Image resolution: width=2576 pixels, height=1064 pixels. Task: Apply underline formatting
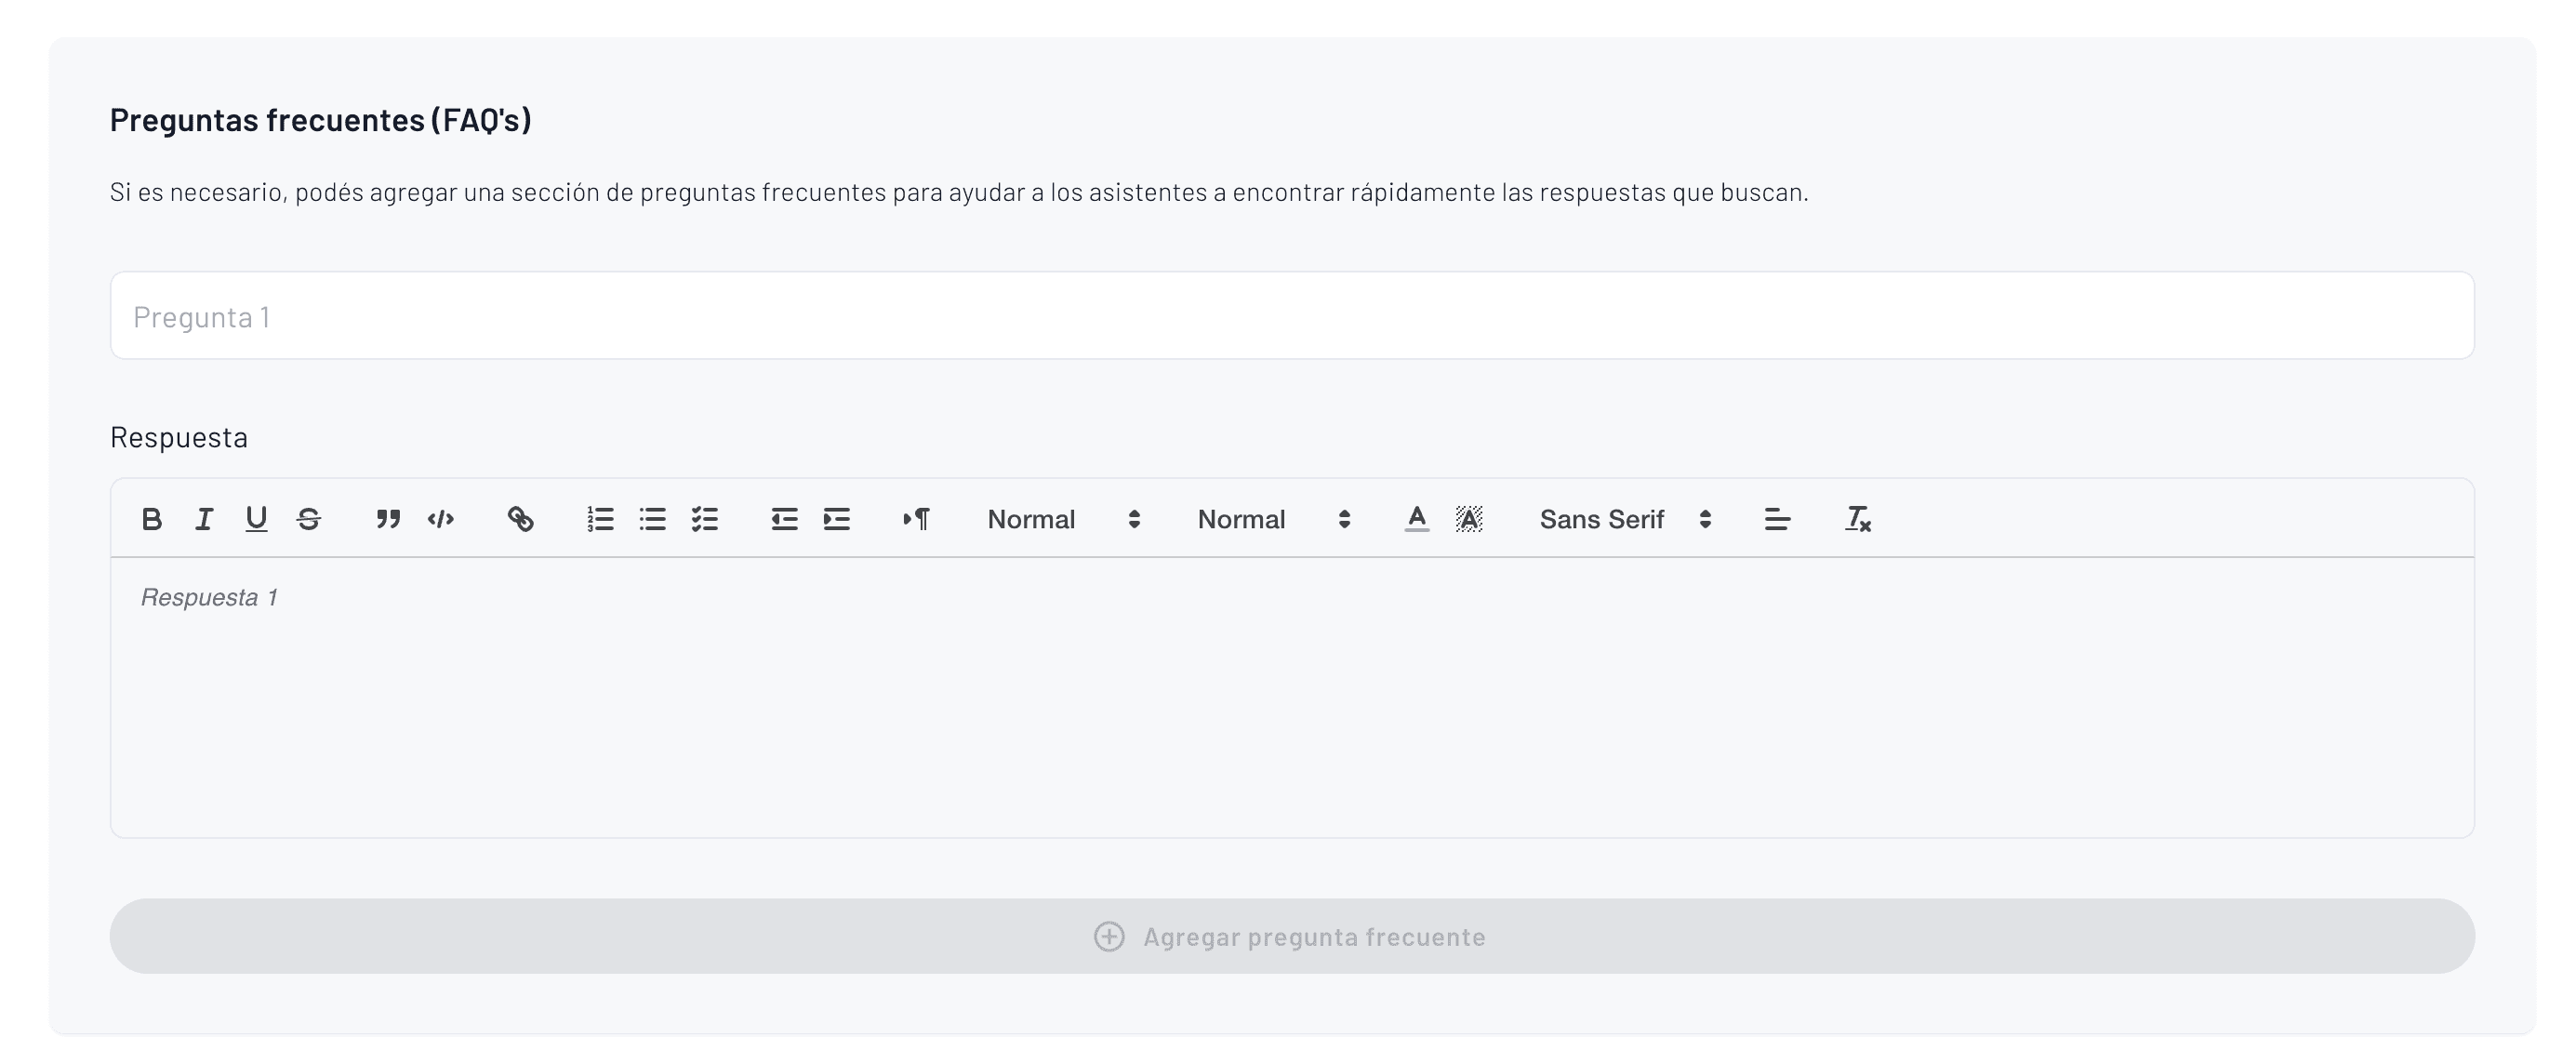256,519
